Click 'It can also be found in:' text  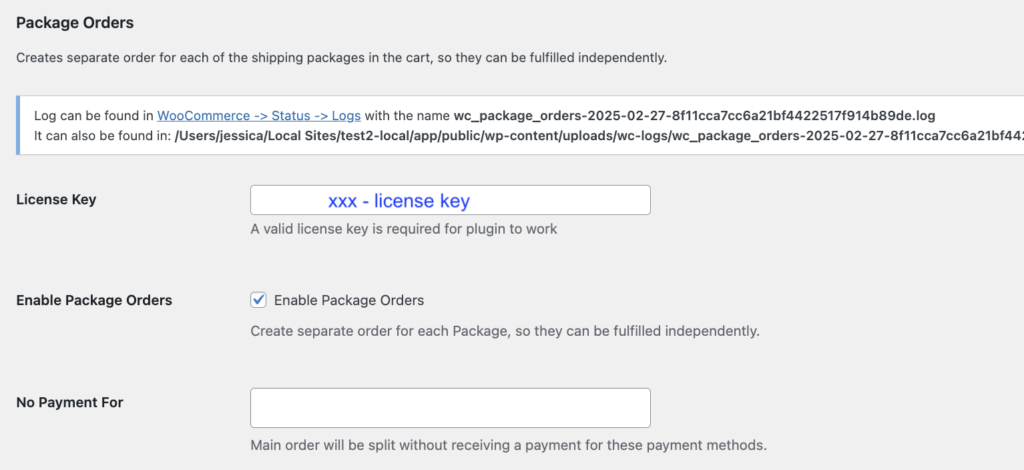click(102, 134)
